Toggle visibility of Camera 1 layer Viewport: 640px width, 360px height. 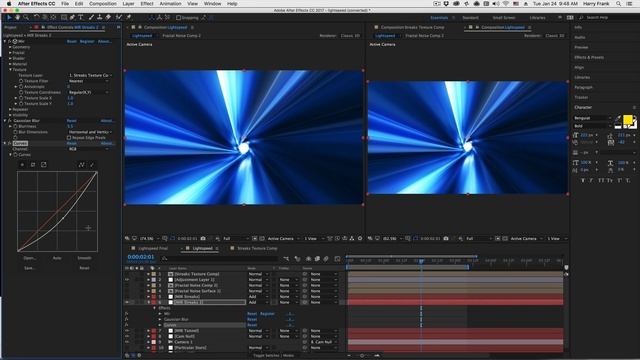click(127, 342)
